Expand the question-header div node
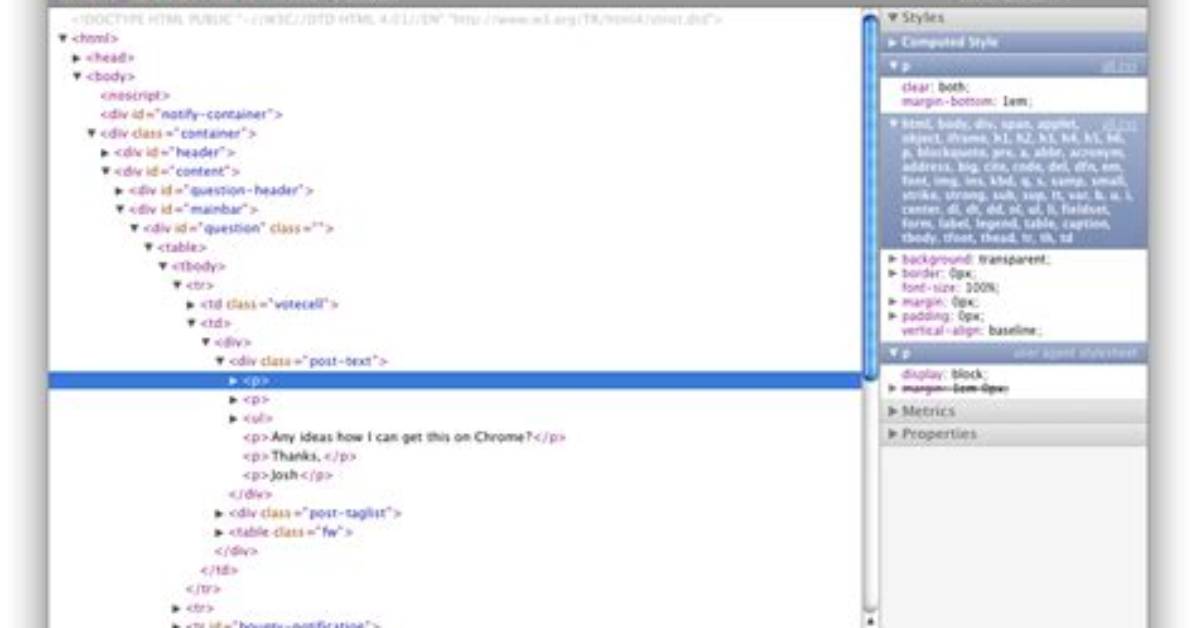This screenshot has height=628, width=1196. click(x=120, y=191)
